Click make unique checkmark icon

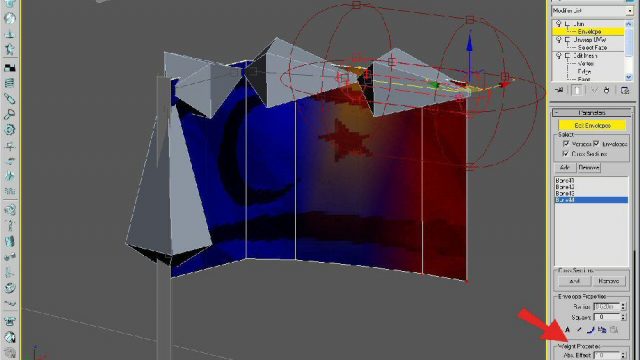pyautogui.click(x=594, y=90)
